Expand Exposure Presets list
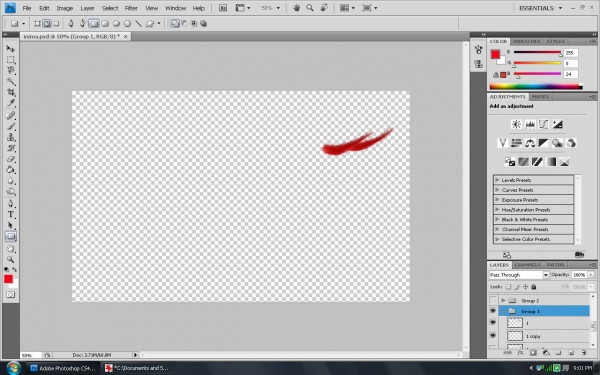This screenshot has height=375, width=600. coord(497,200)
